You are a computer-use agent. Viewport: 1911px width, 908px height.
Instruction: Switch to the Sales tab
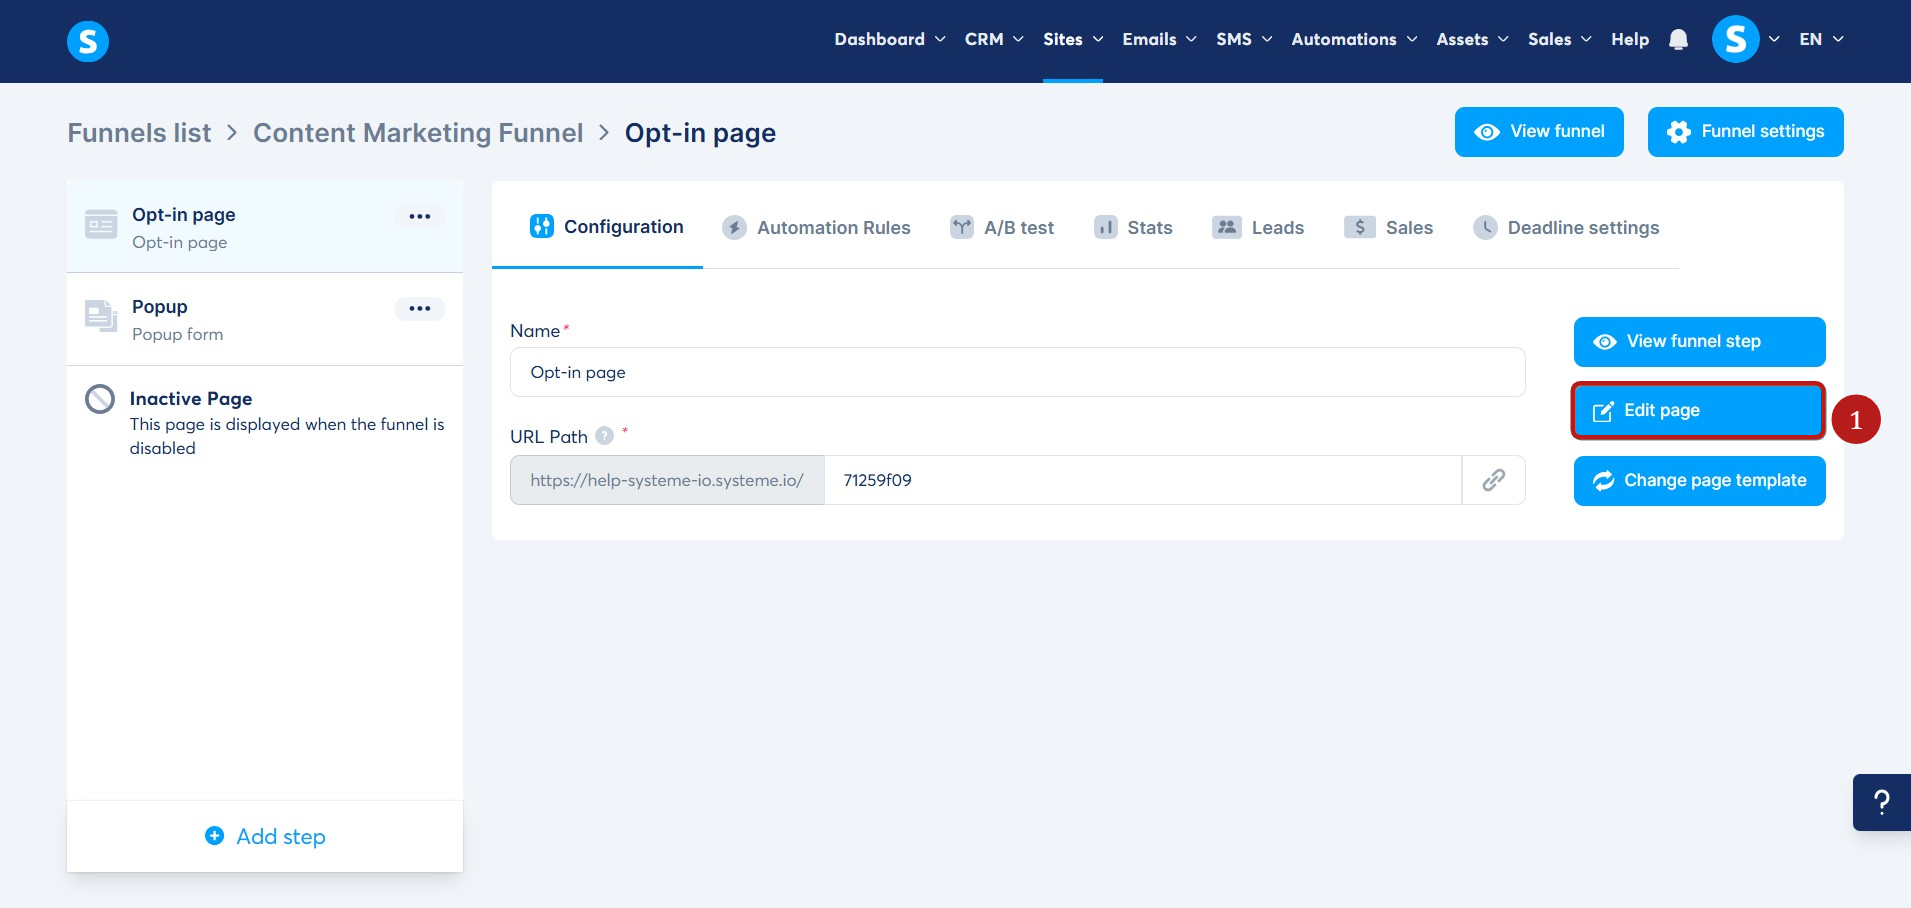point(1388,228)
